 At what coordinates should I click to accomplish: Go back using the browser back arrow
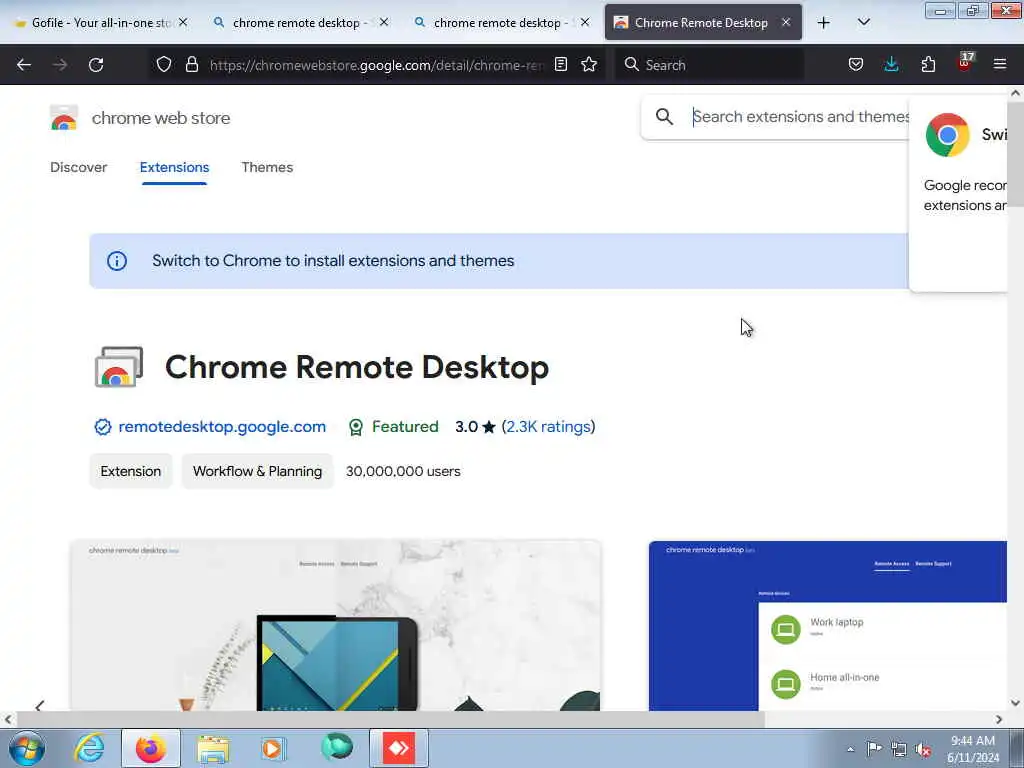tap(24, 65)
